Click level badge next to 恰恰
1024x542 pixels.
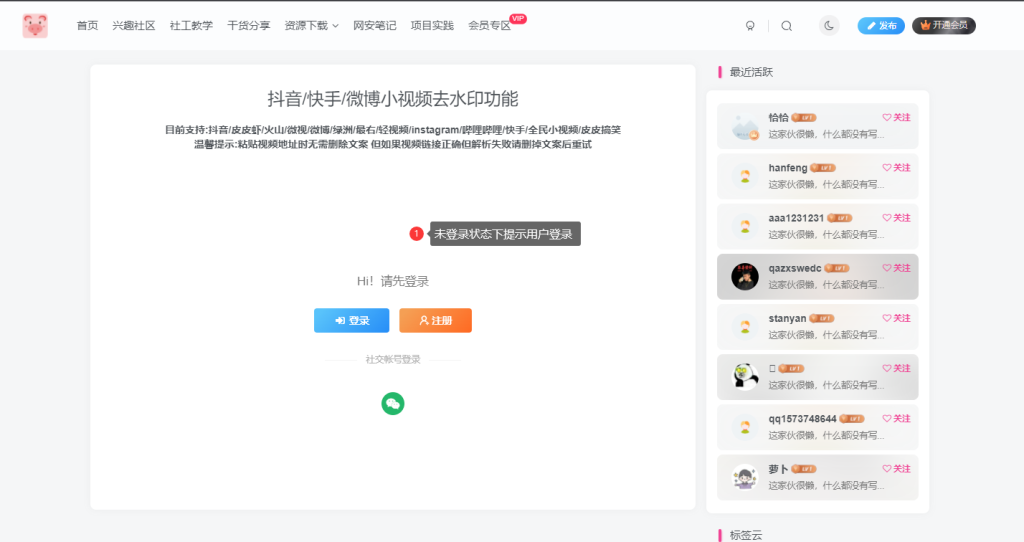[804, 118]
